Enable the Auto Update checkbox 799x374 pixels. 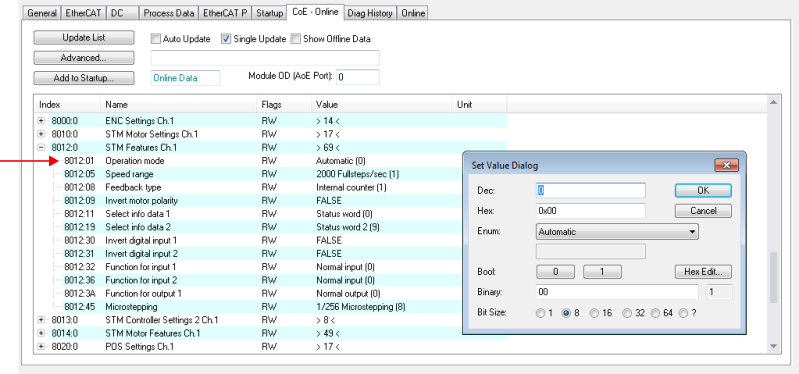pos(155,39)
